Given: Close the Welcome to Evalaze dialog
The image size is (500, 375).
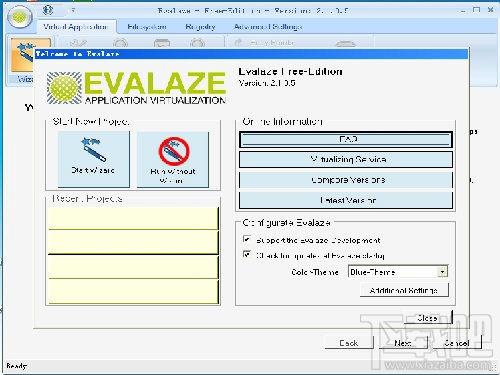Looking at the screenshot, I should [x=428, y=318].
